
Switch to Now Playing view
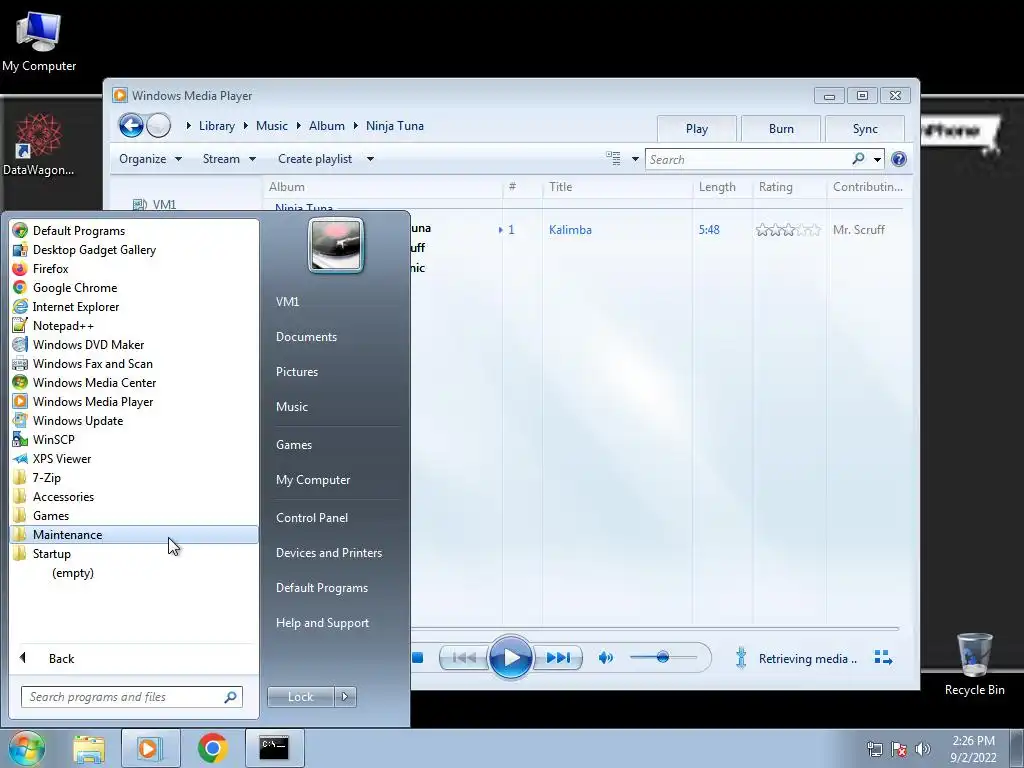(883, 658)
